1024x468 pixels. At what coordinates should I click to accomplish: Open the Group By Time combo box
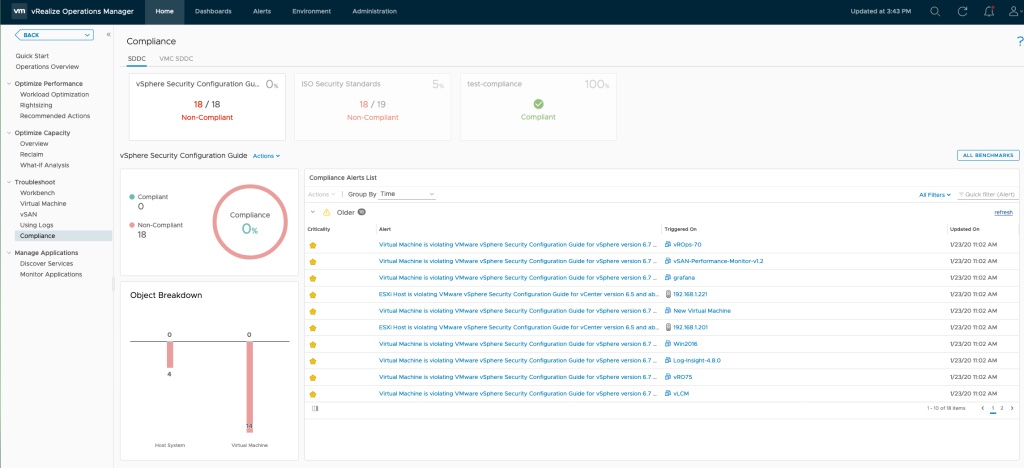click(407, 195)
